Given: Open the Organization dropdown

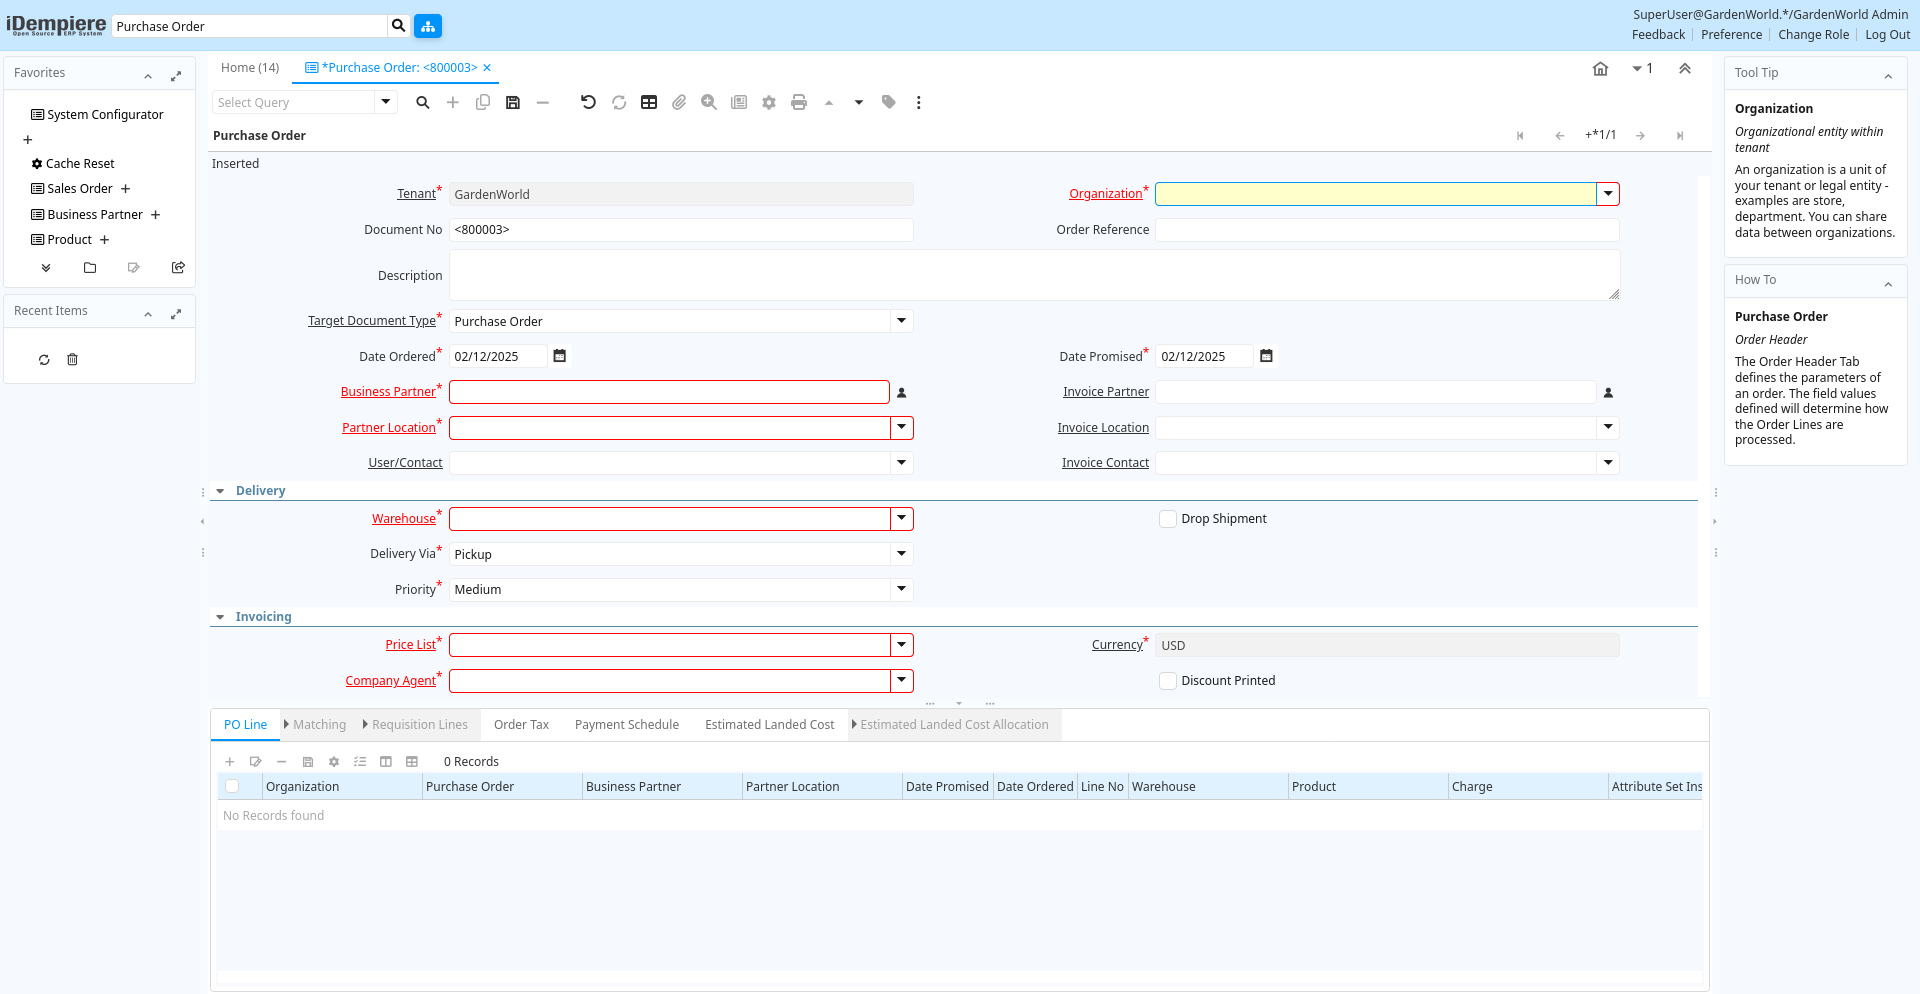Looking at the screenshot, I should pos(1607,194).
